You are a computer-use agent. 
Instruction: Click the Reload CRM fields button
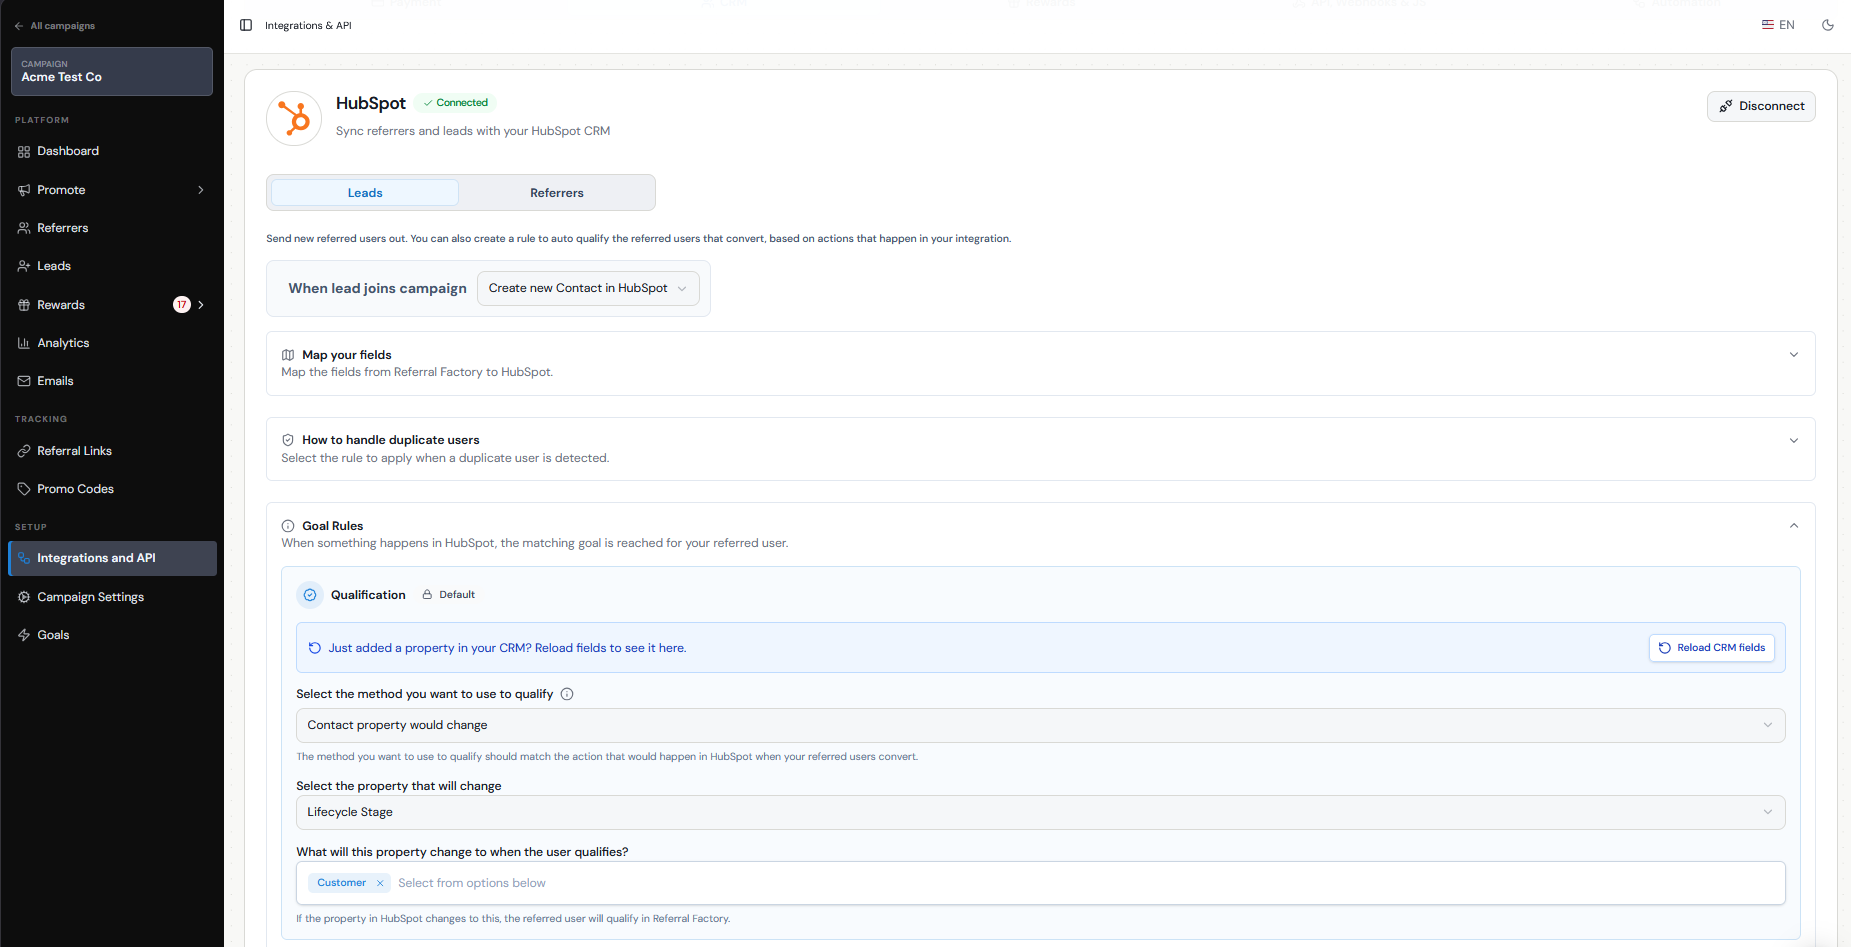click(x=1712, y=648)
